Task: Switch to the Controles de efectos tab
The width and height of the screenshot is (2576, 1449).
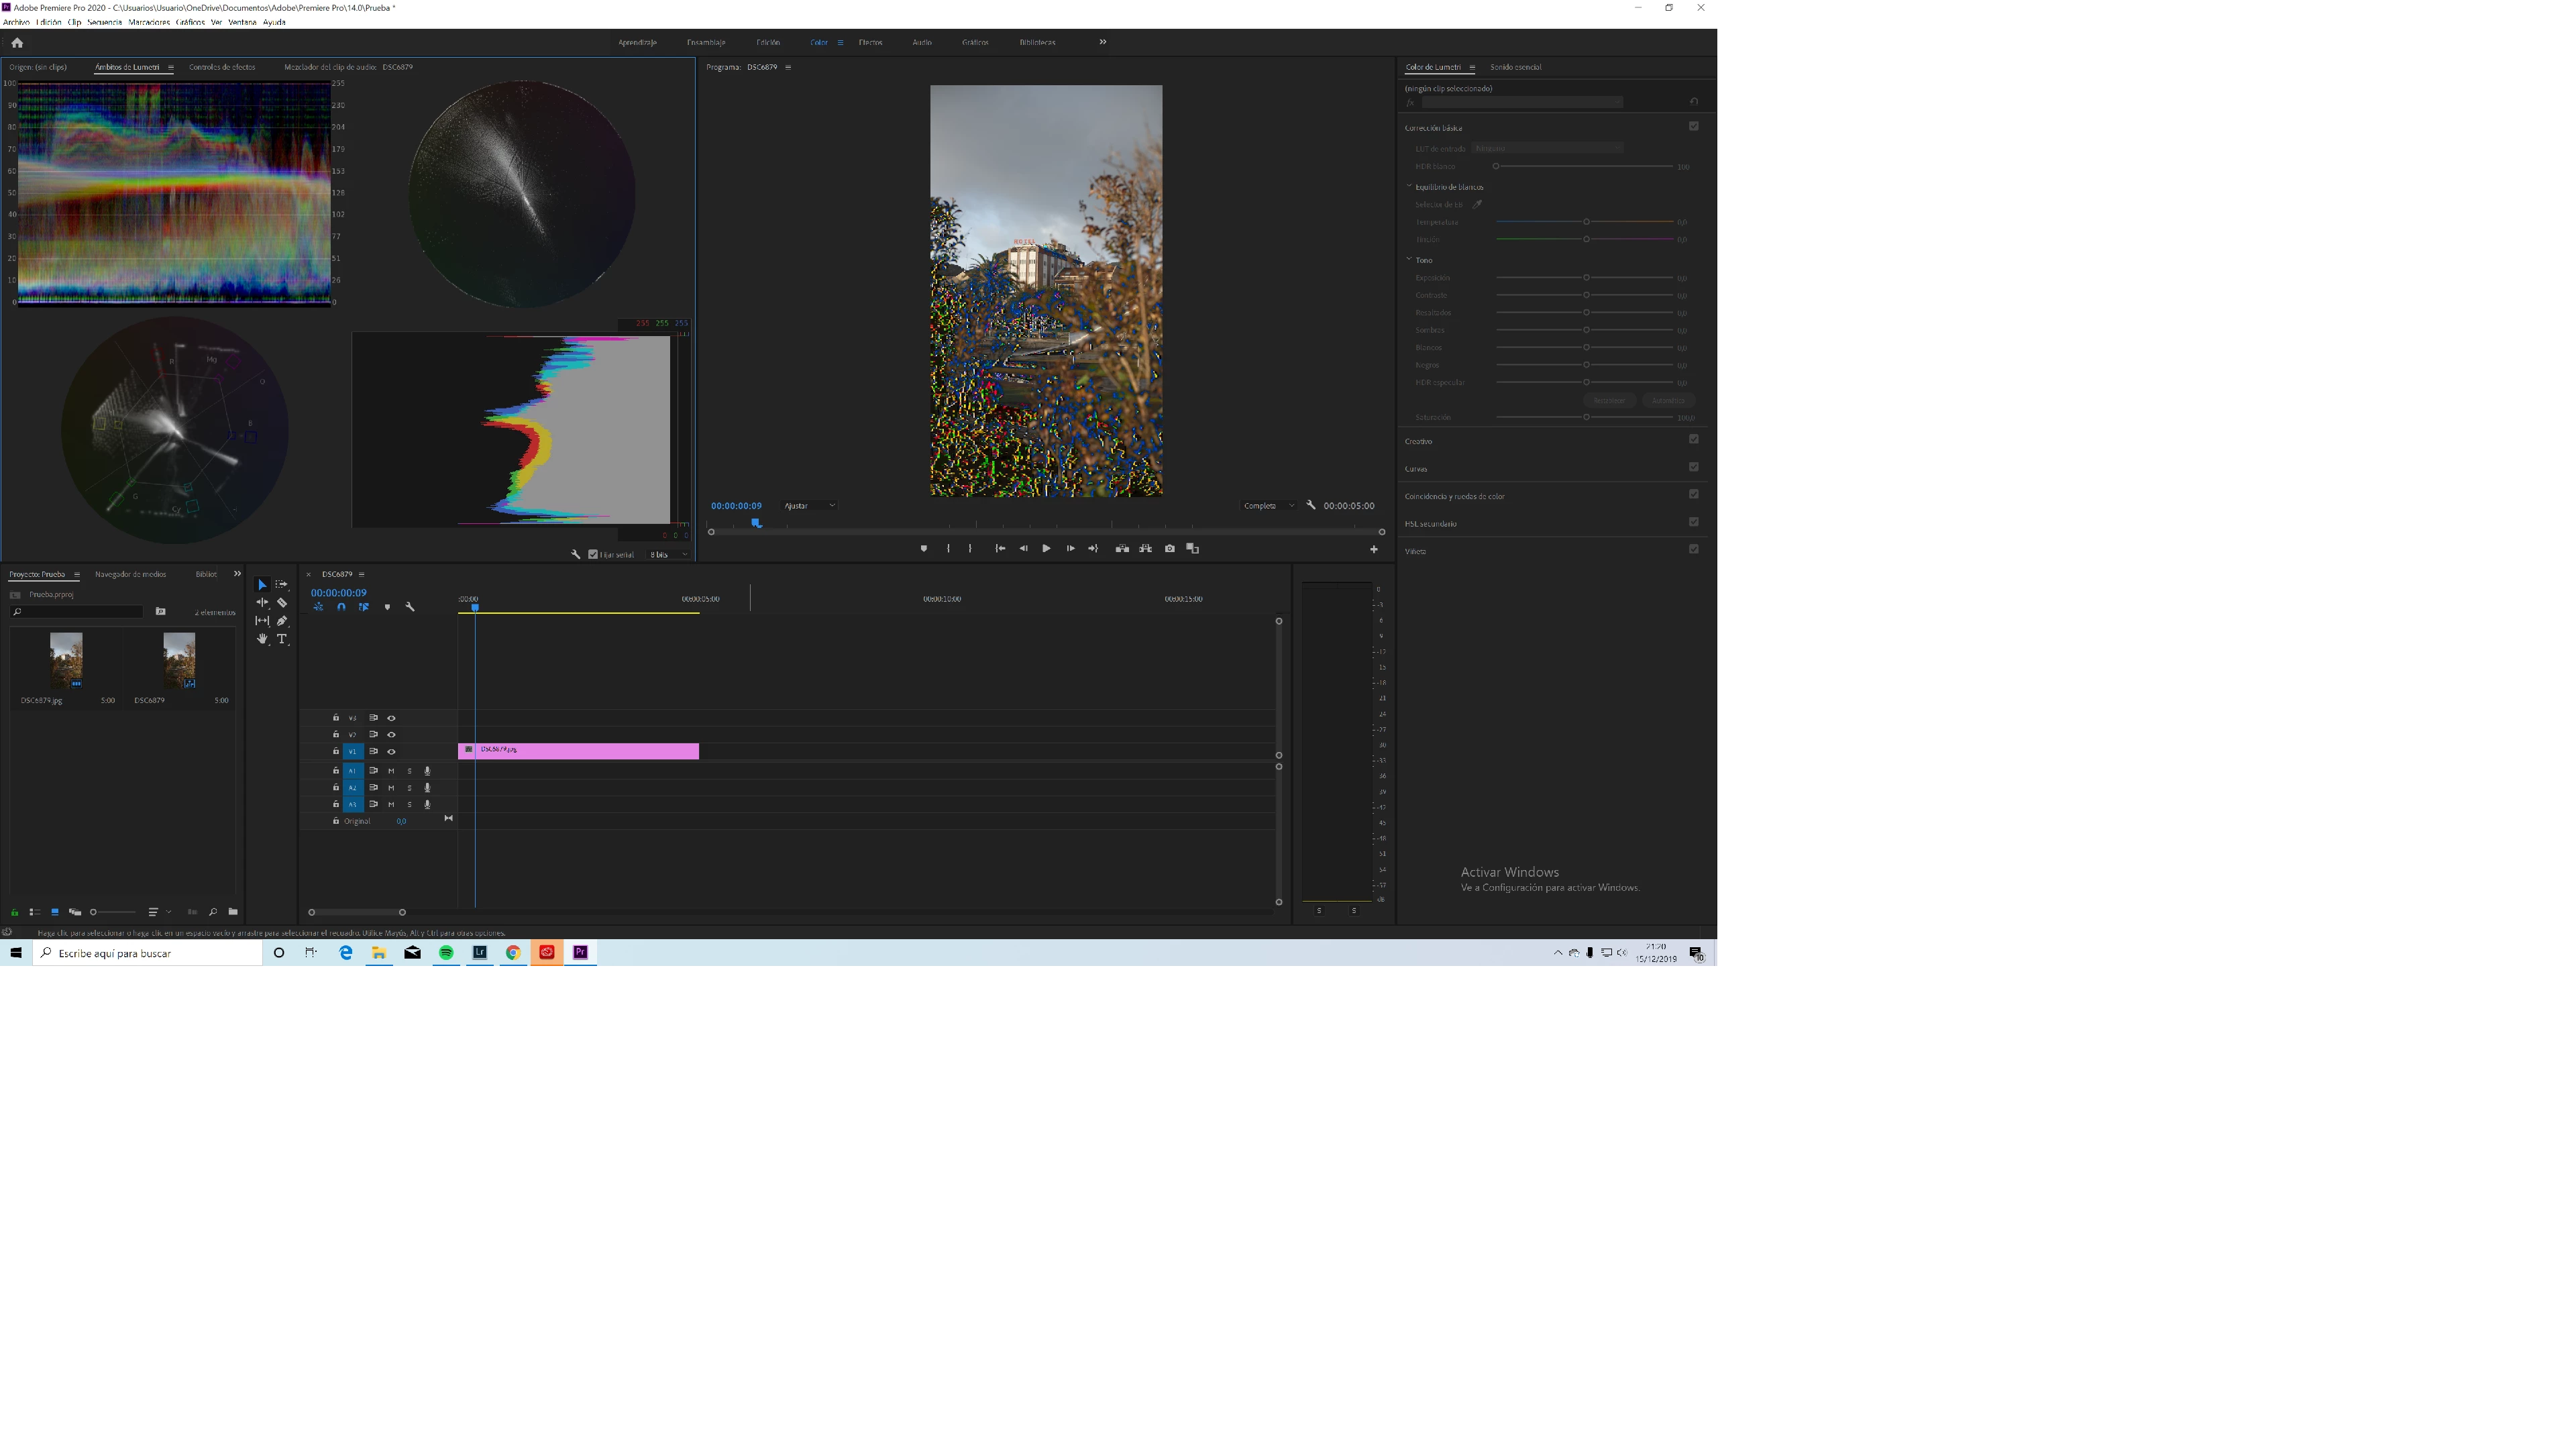Action: click(x=222, y=67)
